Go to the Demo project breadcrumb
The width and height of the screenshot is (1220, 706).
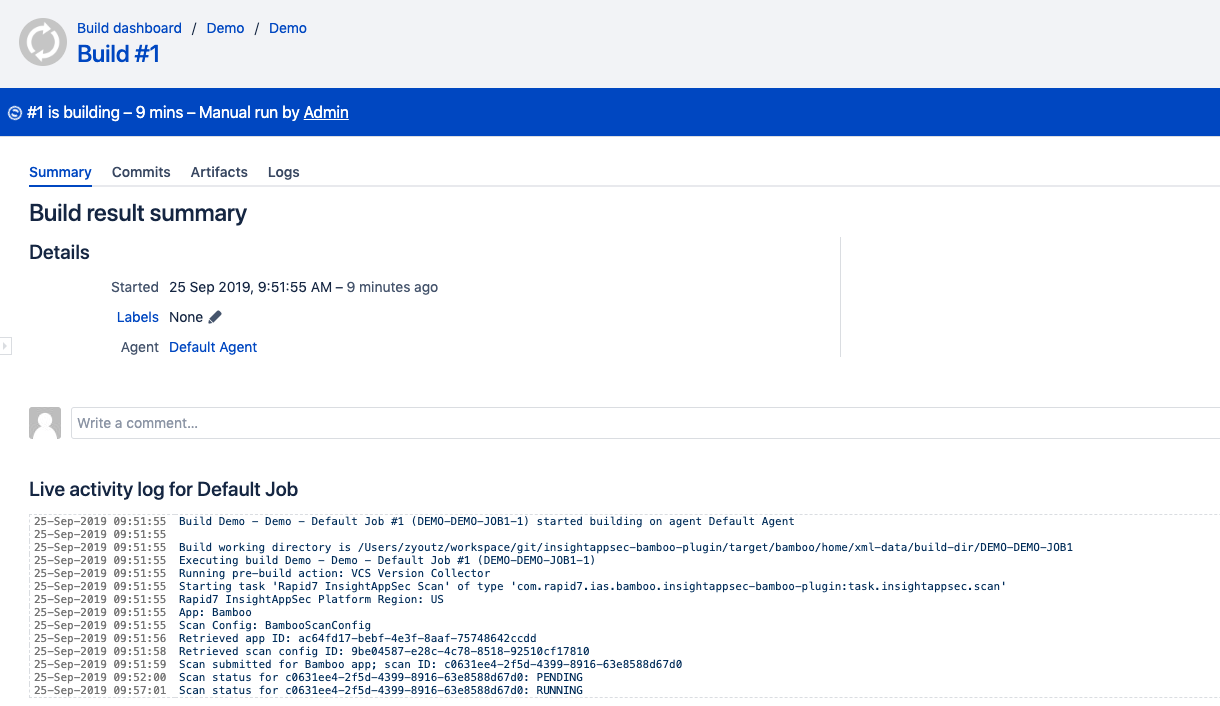[225, 28]
